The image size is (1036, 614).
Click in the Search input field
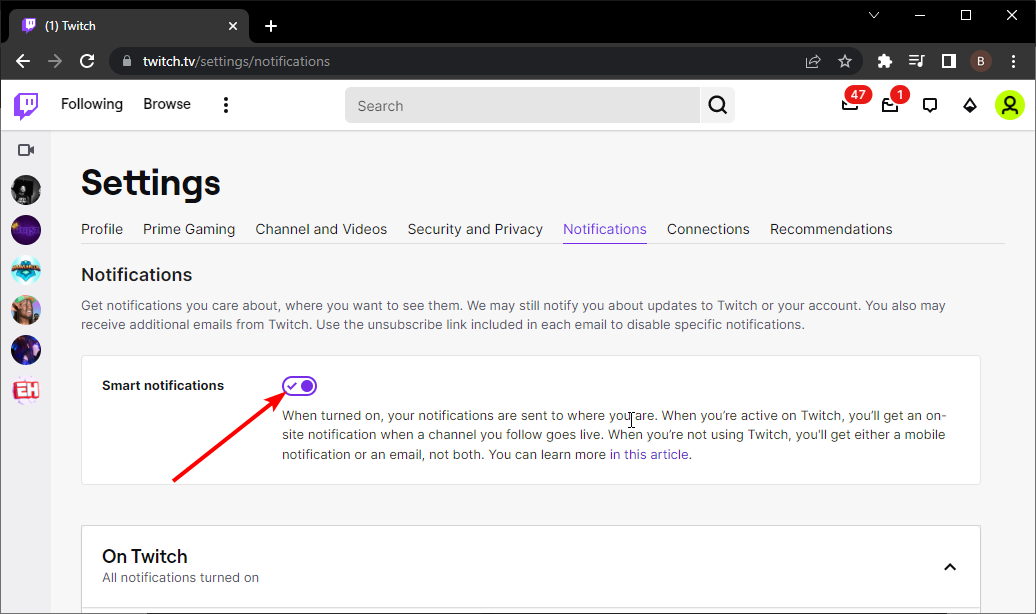tap(520, 105)
